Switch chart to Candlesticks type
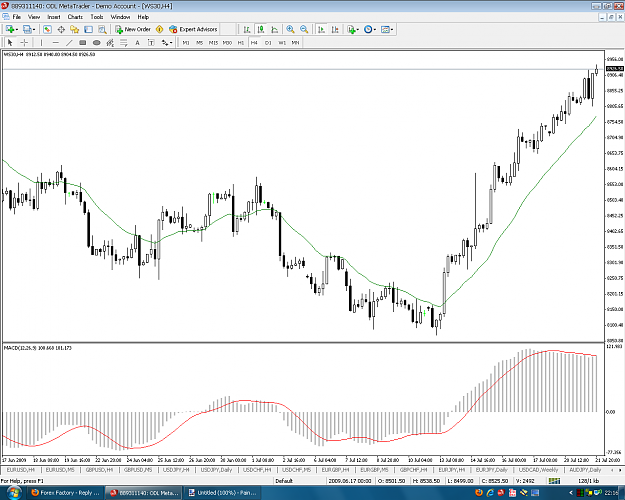This screenshot has width=625, height=500. point(261,29)
